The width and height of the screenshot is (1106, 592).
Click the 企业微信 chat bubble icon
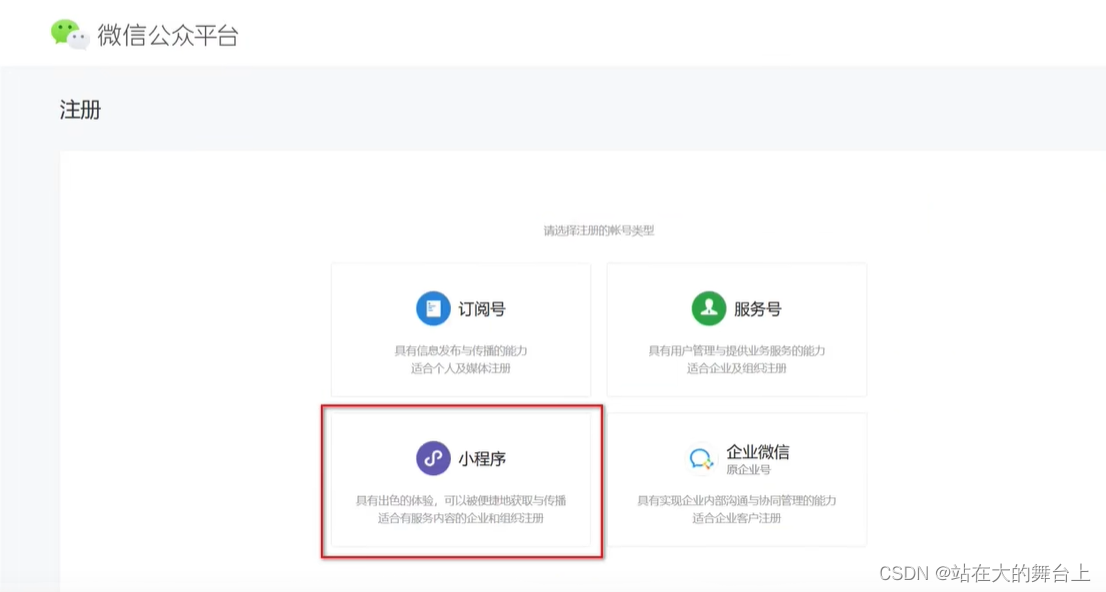click(x=701, y=459)
